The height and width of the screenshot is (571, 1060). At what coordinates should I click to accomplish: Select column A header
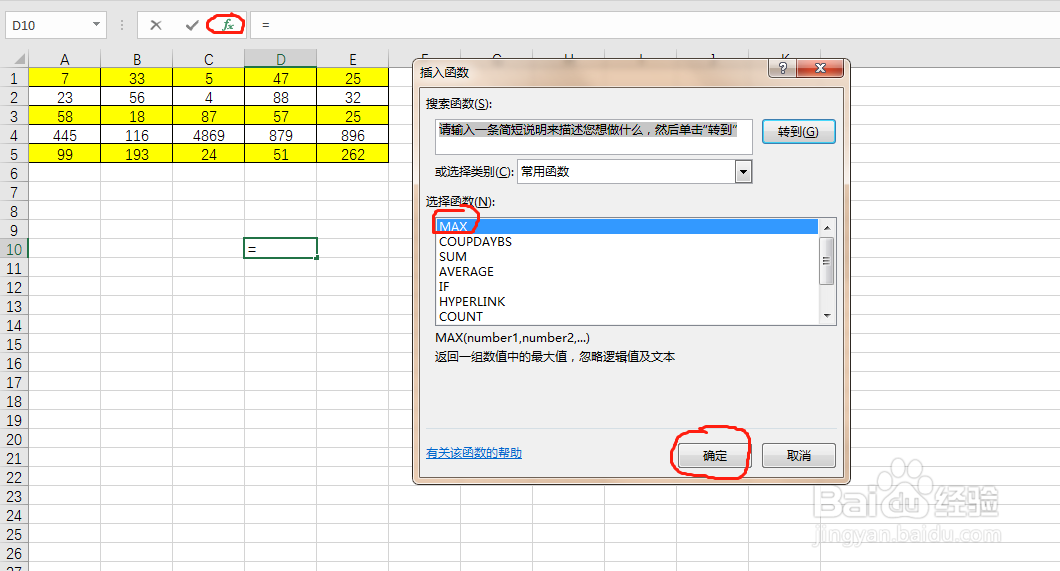65,59
